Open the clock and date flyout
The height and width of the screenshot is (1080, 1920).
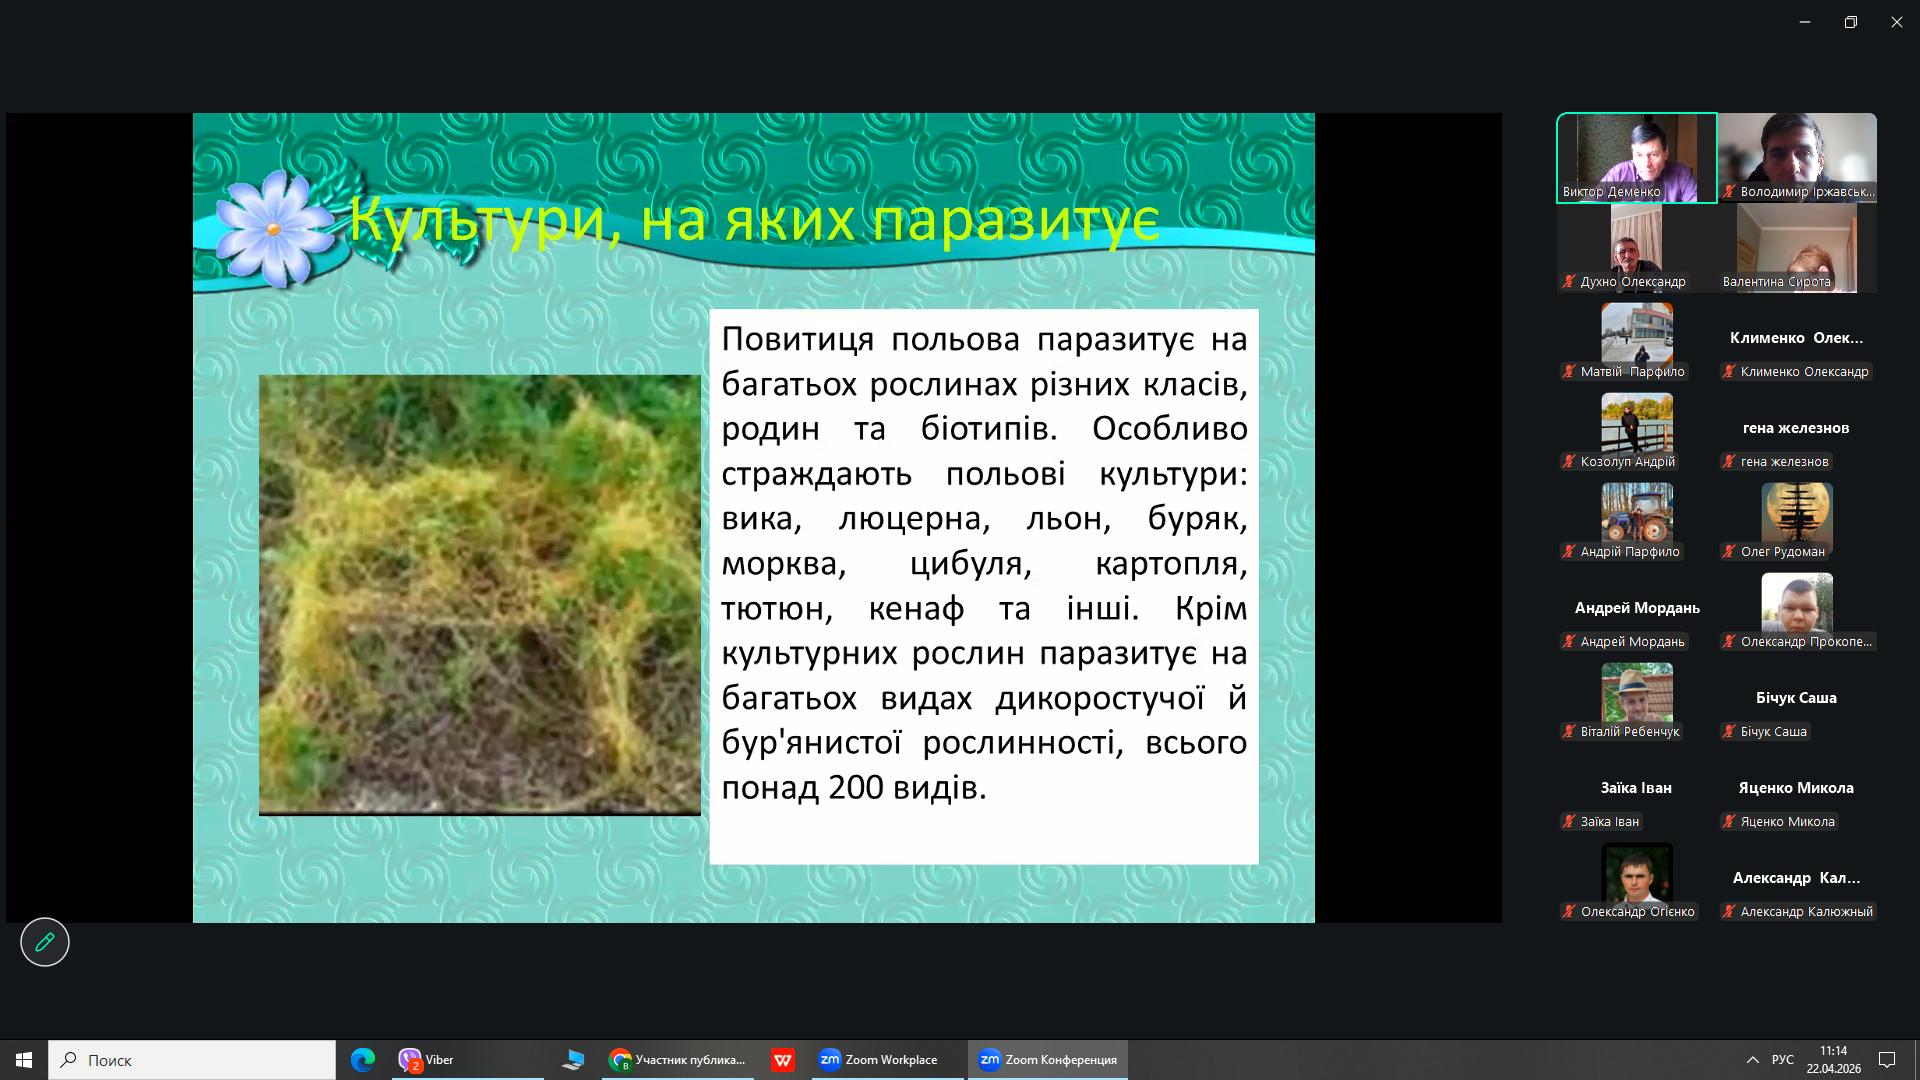[1833, 1060]
